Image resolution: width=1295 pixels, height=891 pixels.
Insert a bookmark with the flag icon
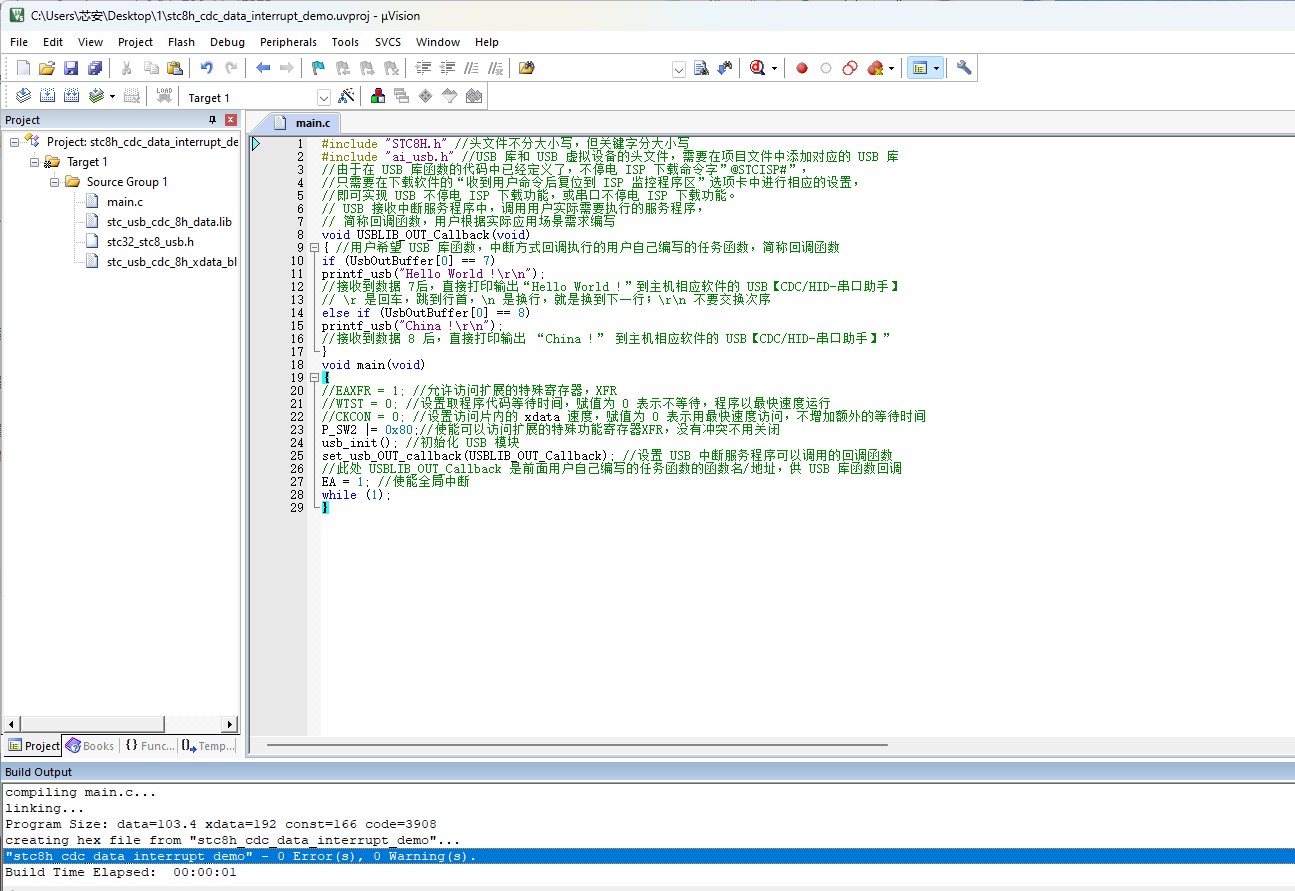(318, 68)
